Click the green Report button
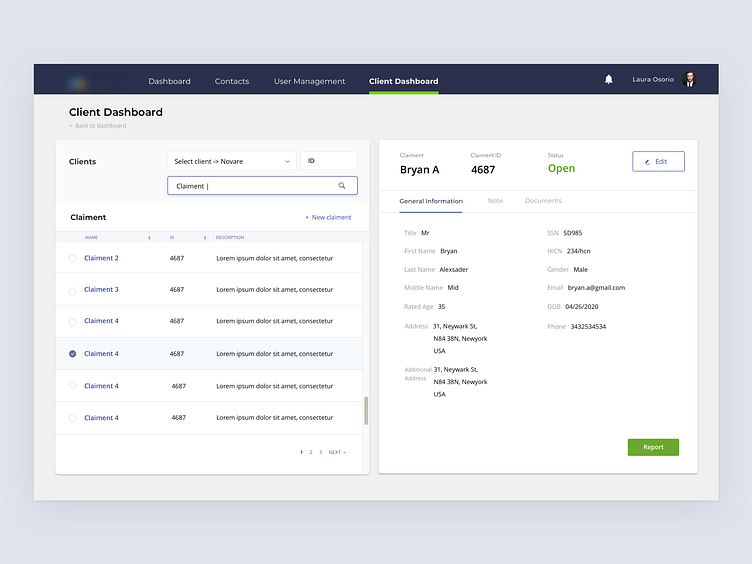 [653, 447]
